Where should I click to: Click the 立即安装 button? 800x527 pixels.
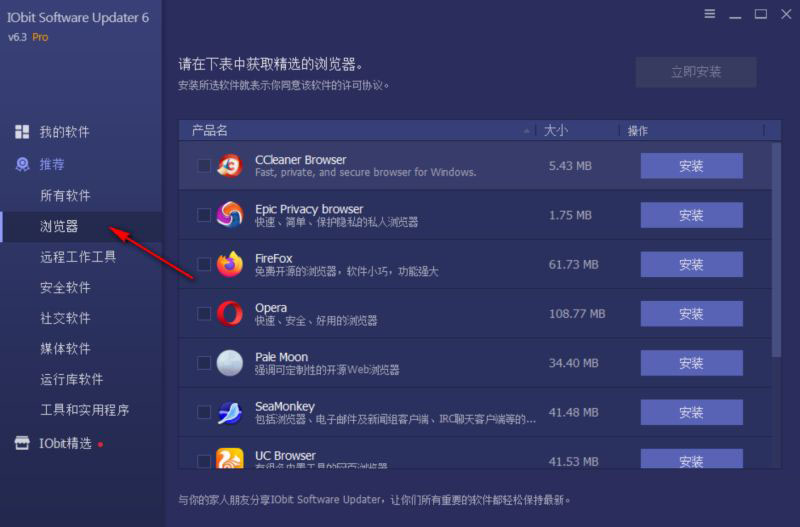click(x=696, y=72)
